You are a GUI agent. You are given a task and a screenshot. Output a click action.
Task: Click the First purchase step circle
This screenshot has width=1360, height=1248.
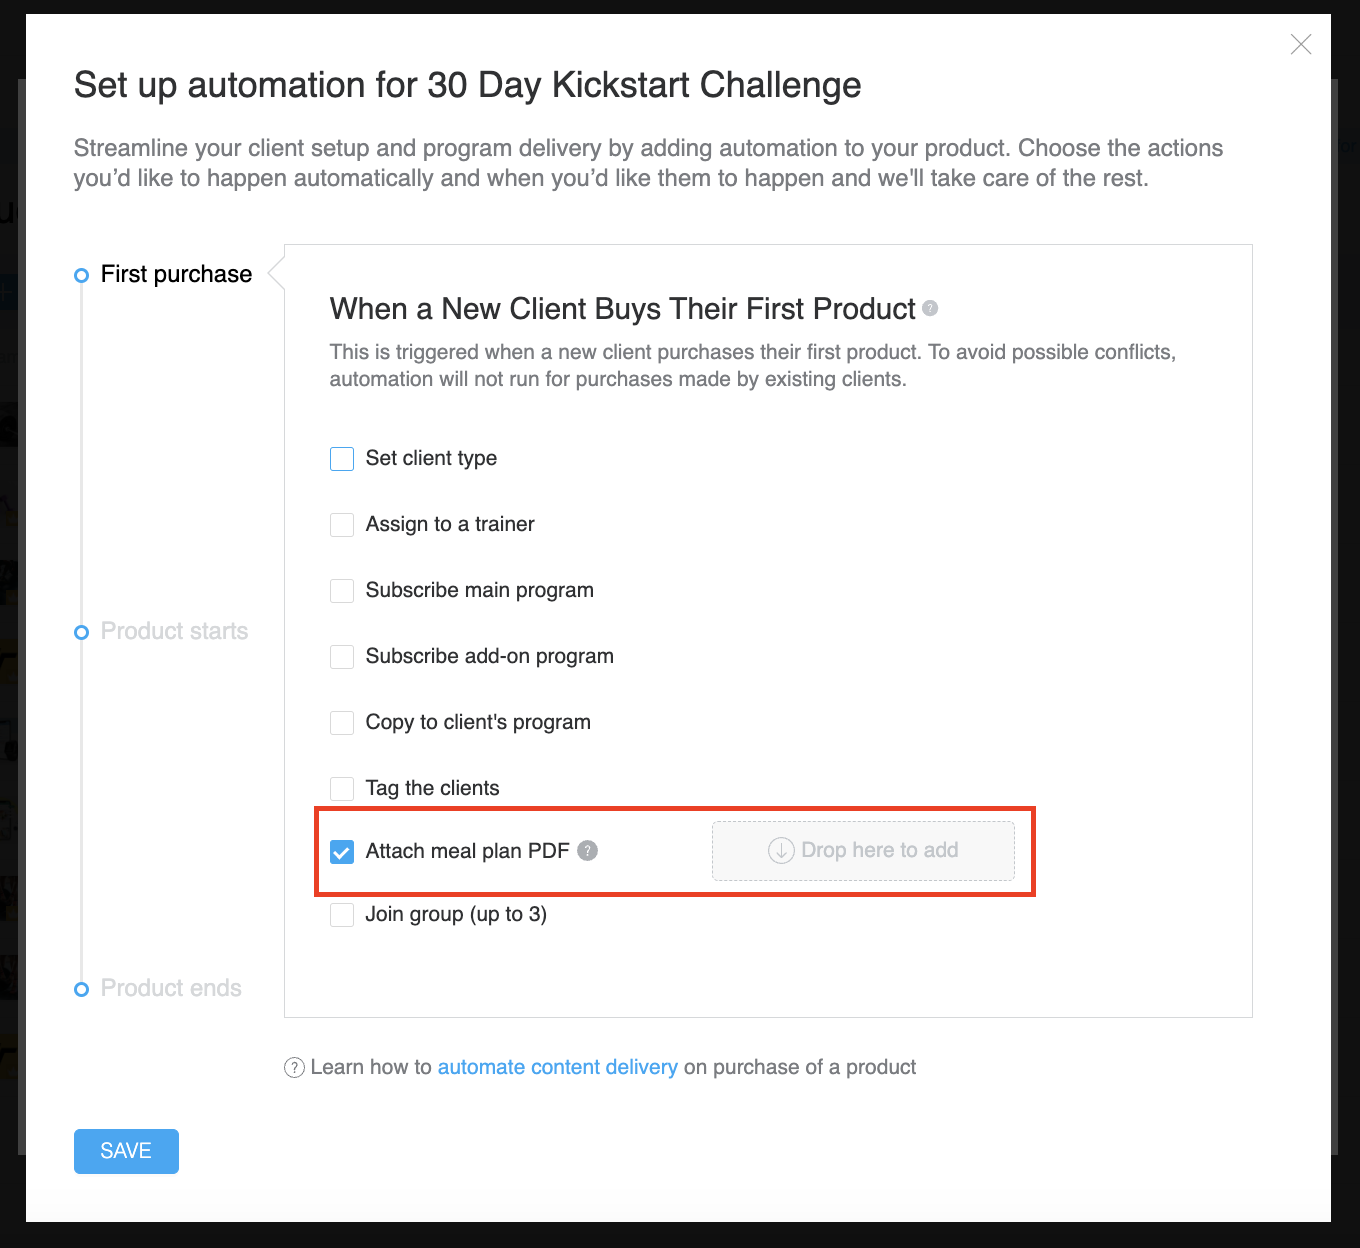[82, 275]
